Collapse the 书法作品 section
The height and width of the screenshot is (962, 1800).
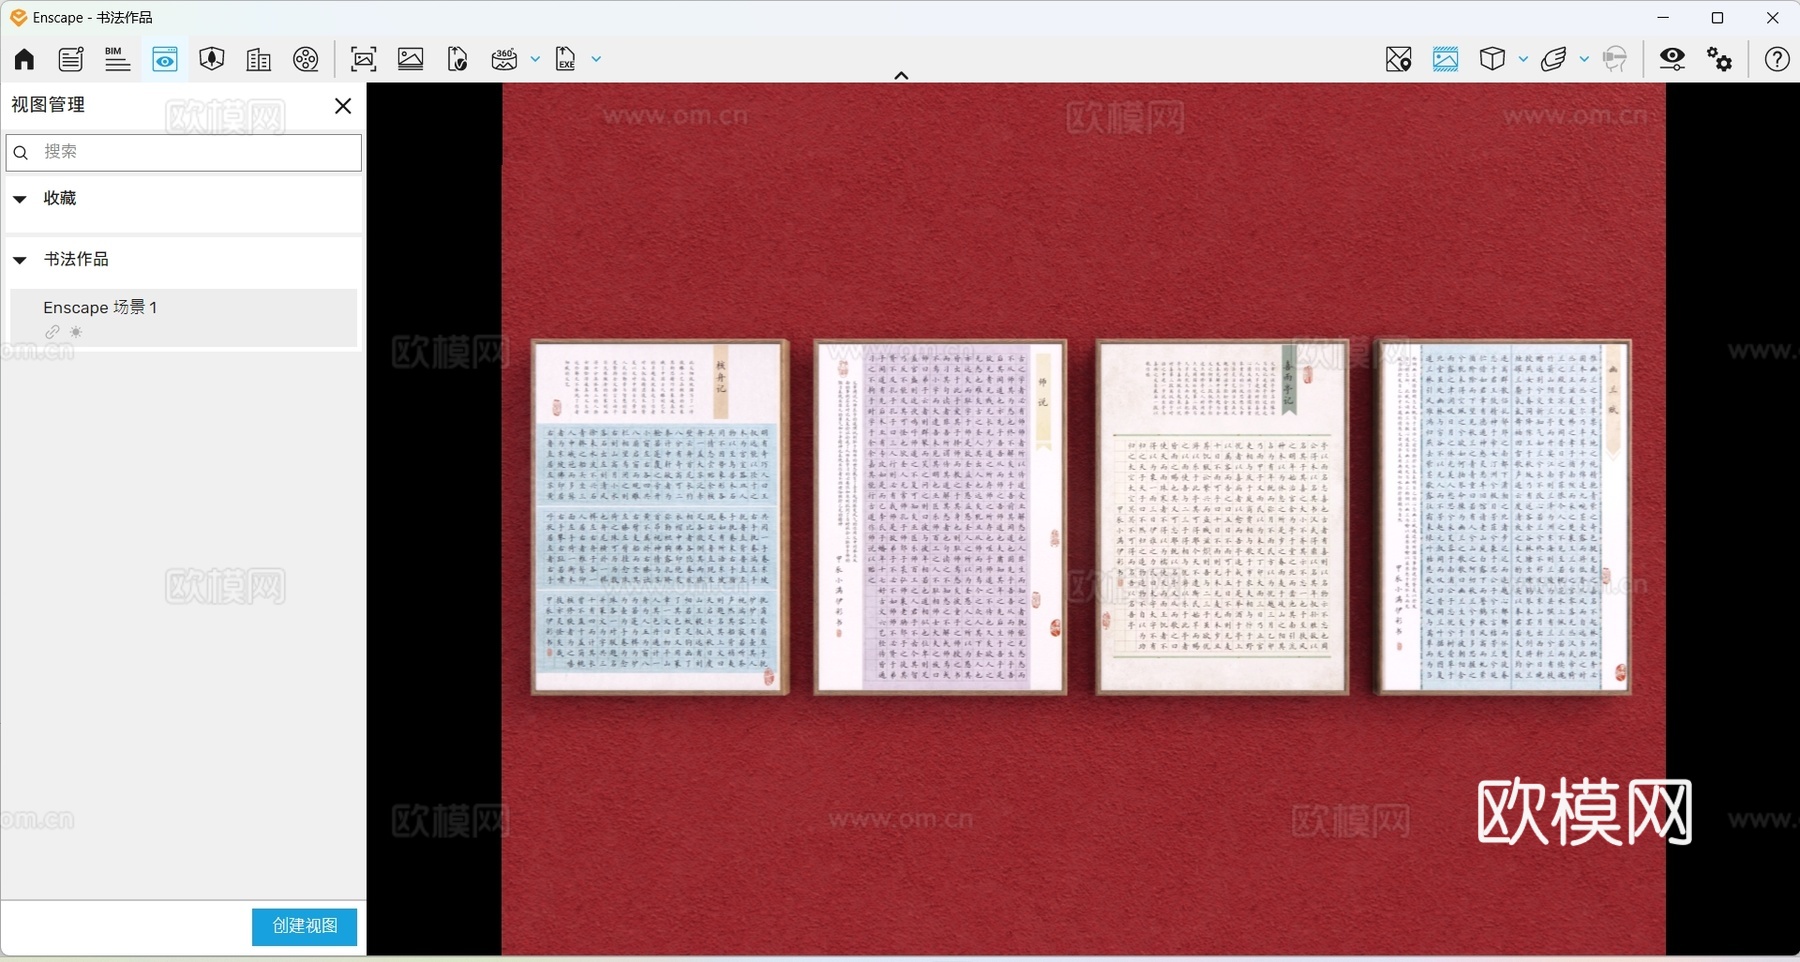20,259
